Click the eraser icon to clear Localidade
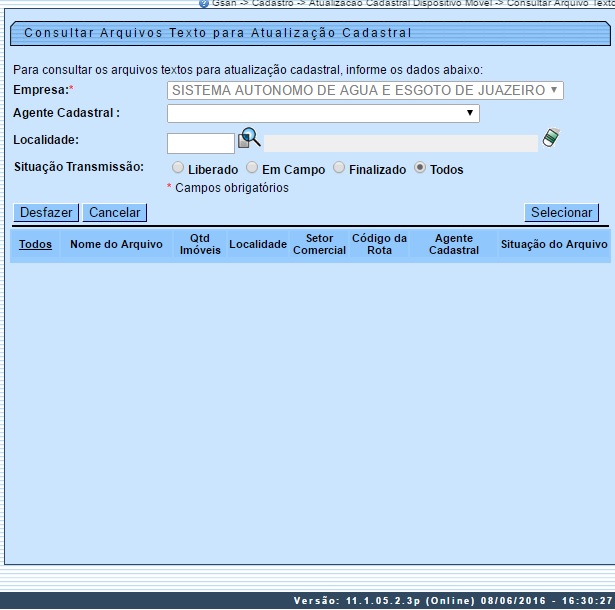This screenshot has height=610, width=615. click(x=549, y=138)
